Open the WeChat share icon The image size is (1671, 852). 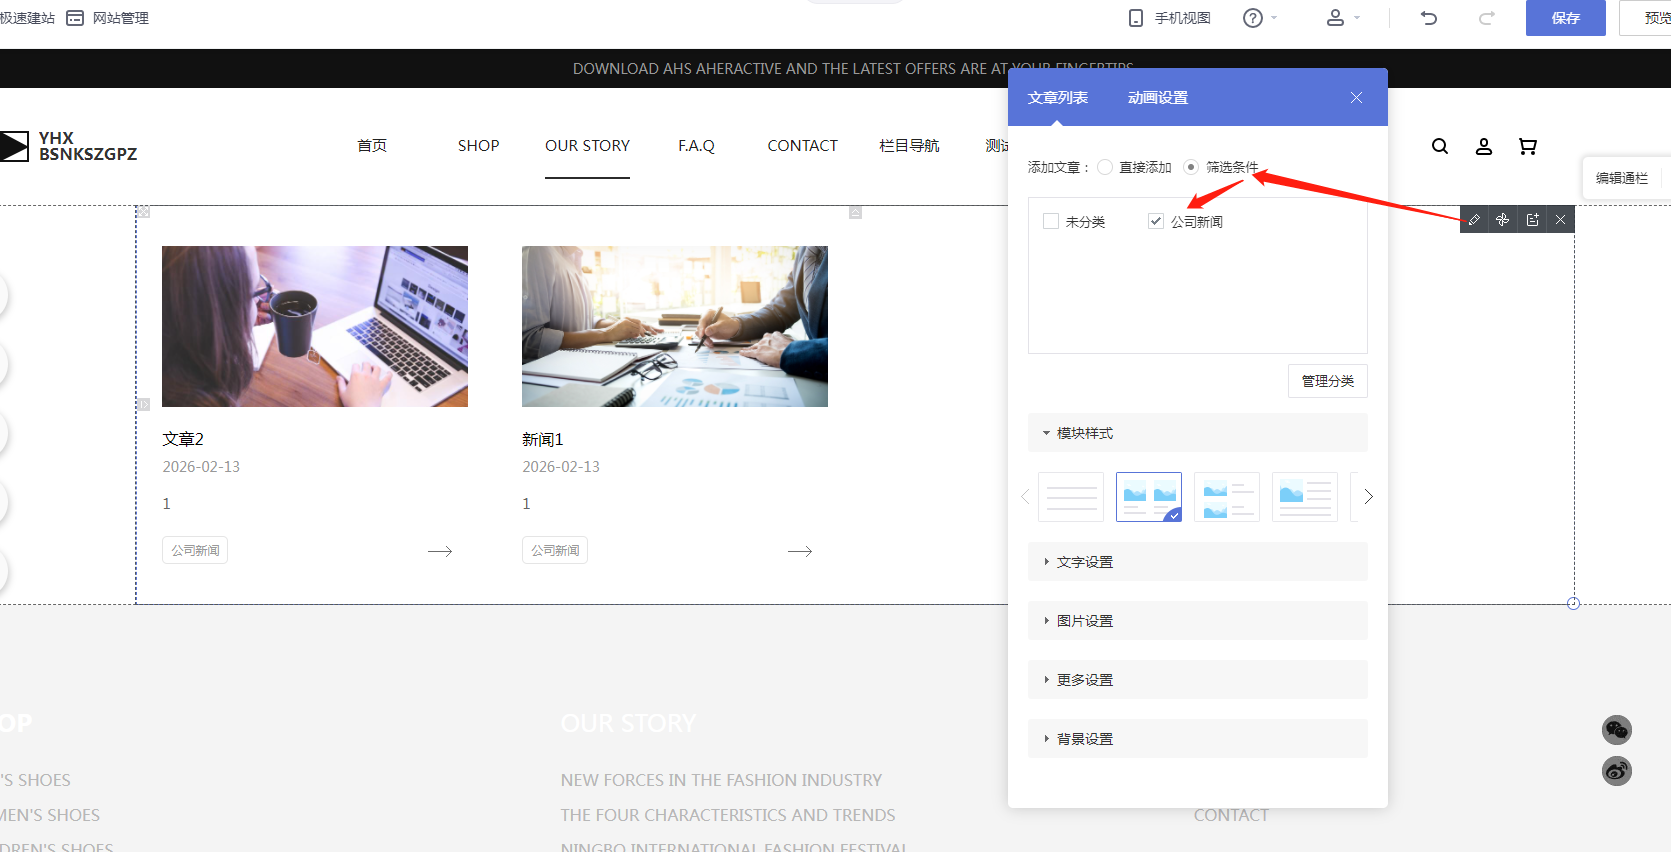tap(1616, 730)
